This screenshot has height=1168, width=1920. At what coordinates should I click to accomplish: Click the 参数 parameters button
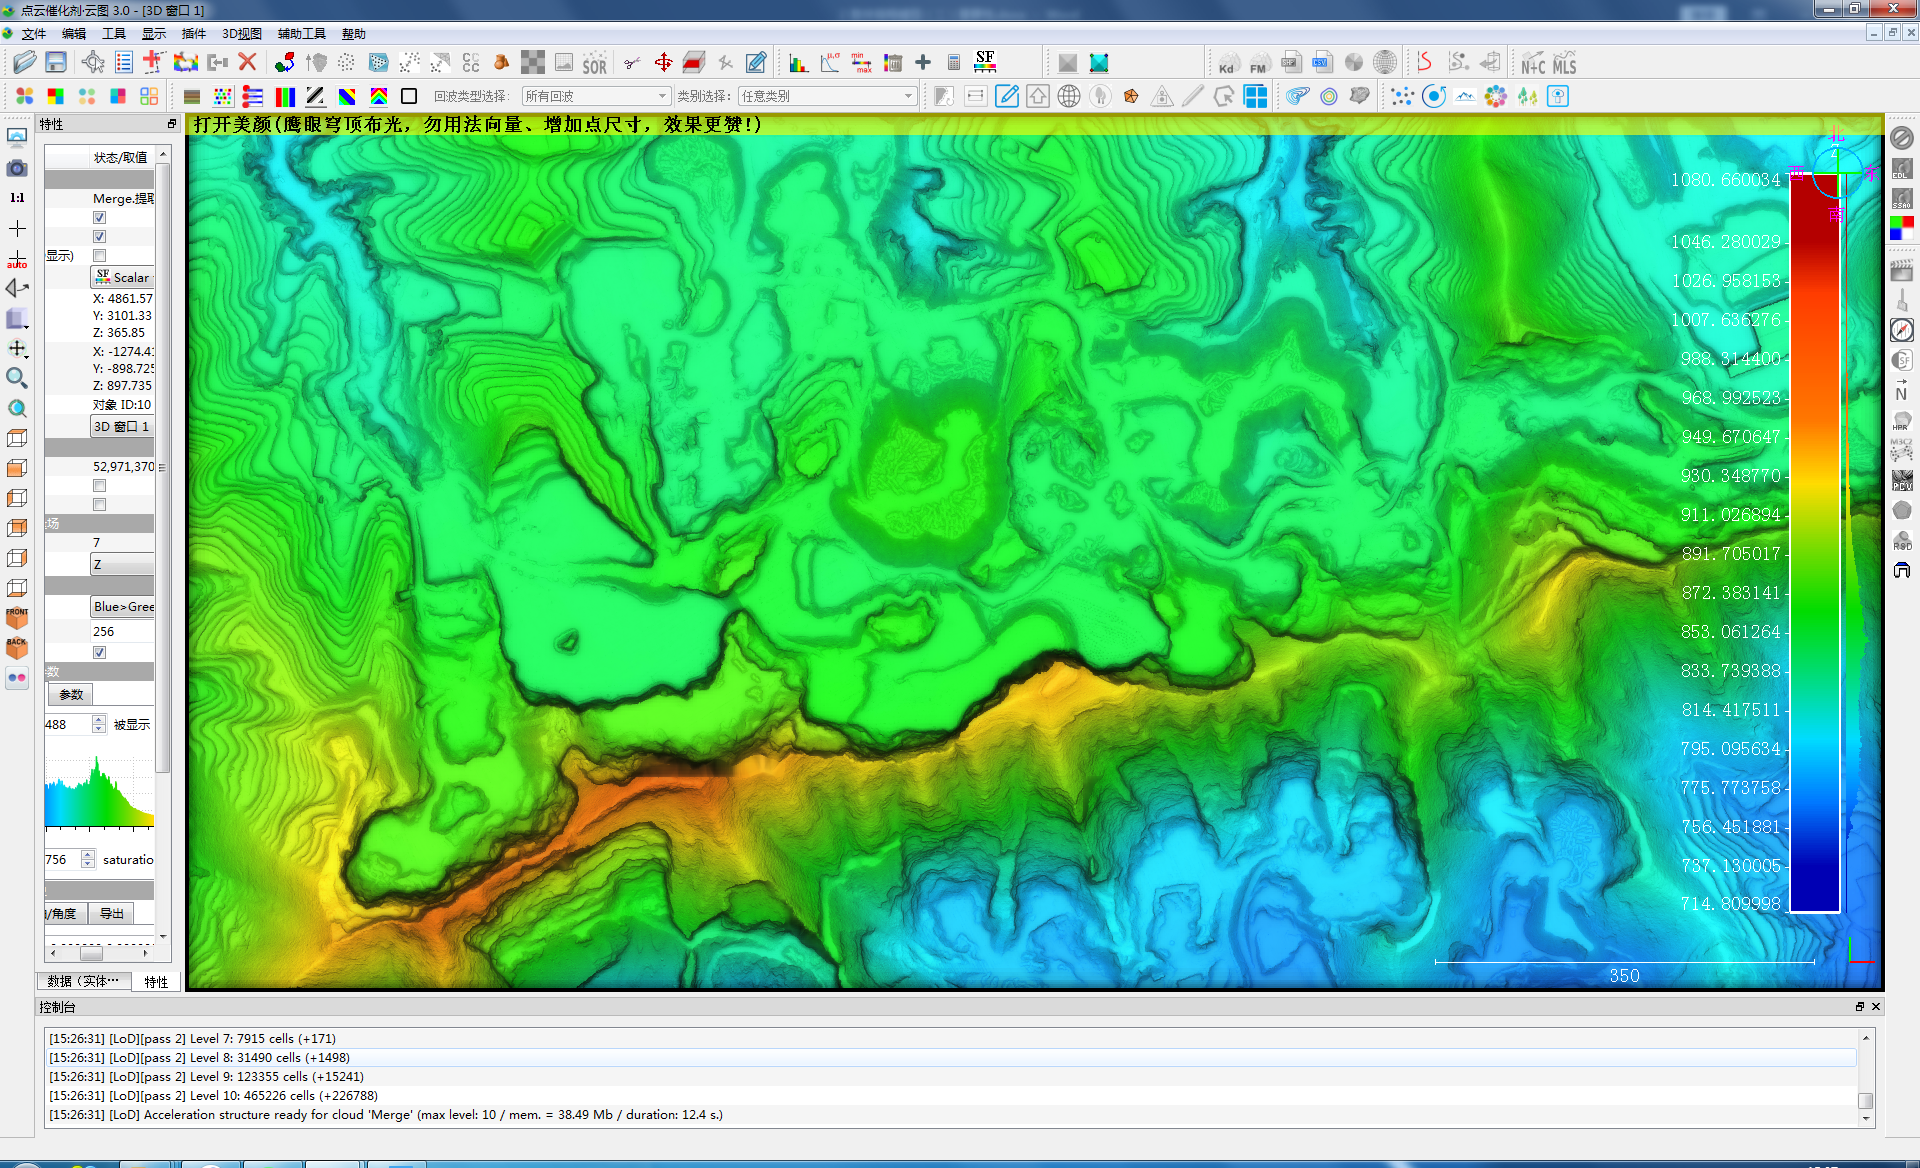(x=71, y=694)
